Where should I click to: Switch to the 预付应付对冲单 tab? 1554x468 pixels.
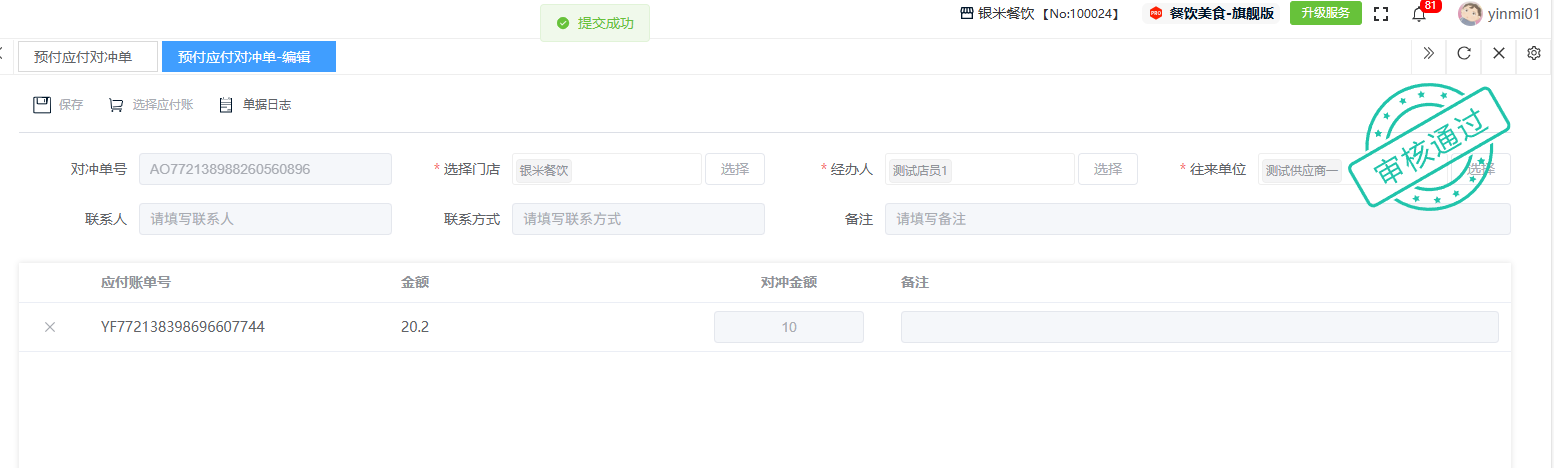click(x=88, y=57)
